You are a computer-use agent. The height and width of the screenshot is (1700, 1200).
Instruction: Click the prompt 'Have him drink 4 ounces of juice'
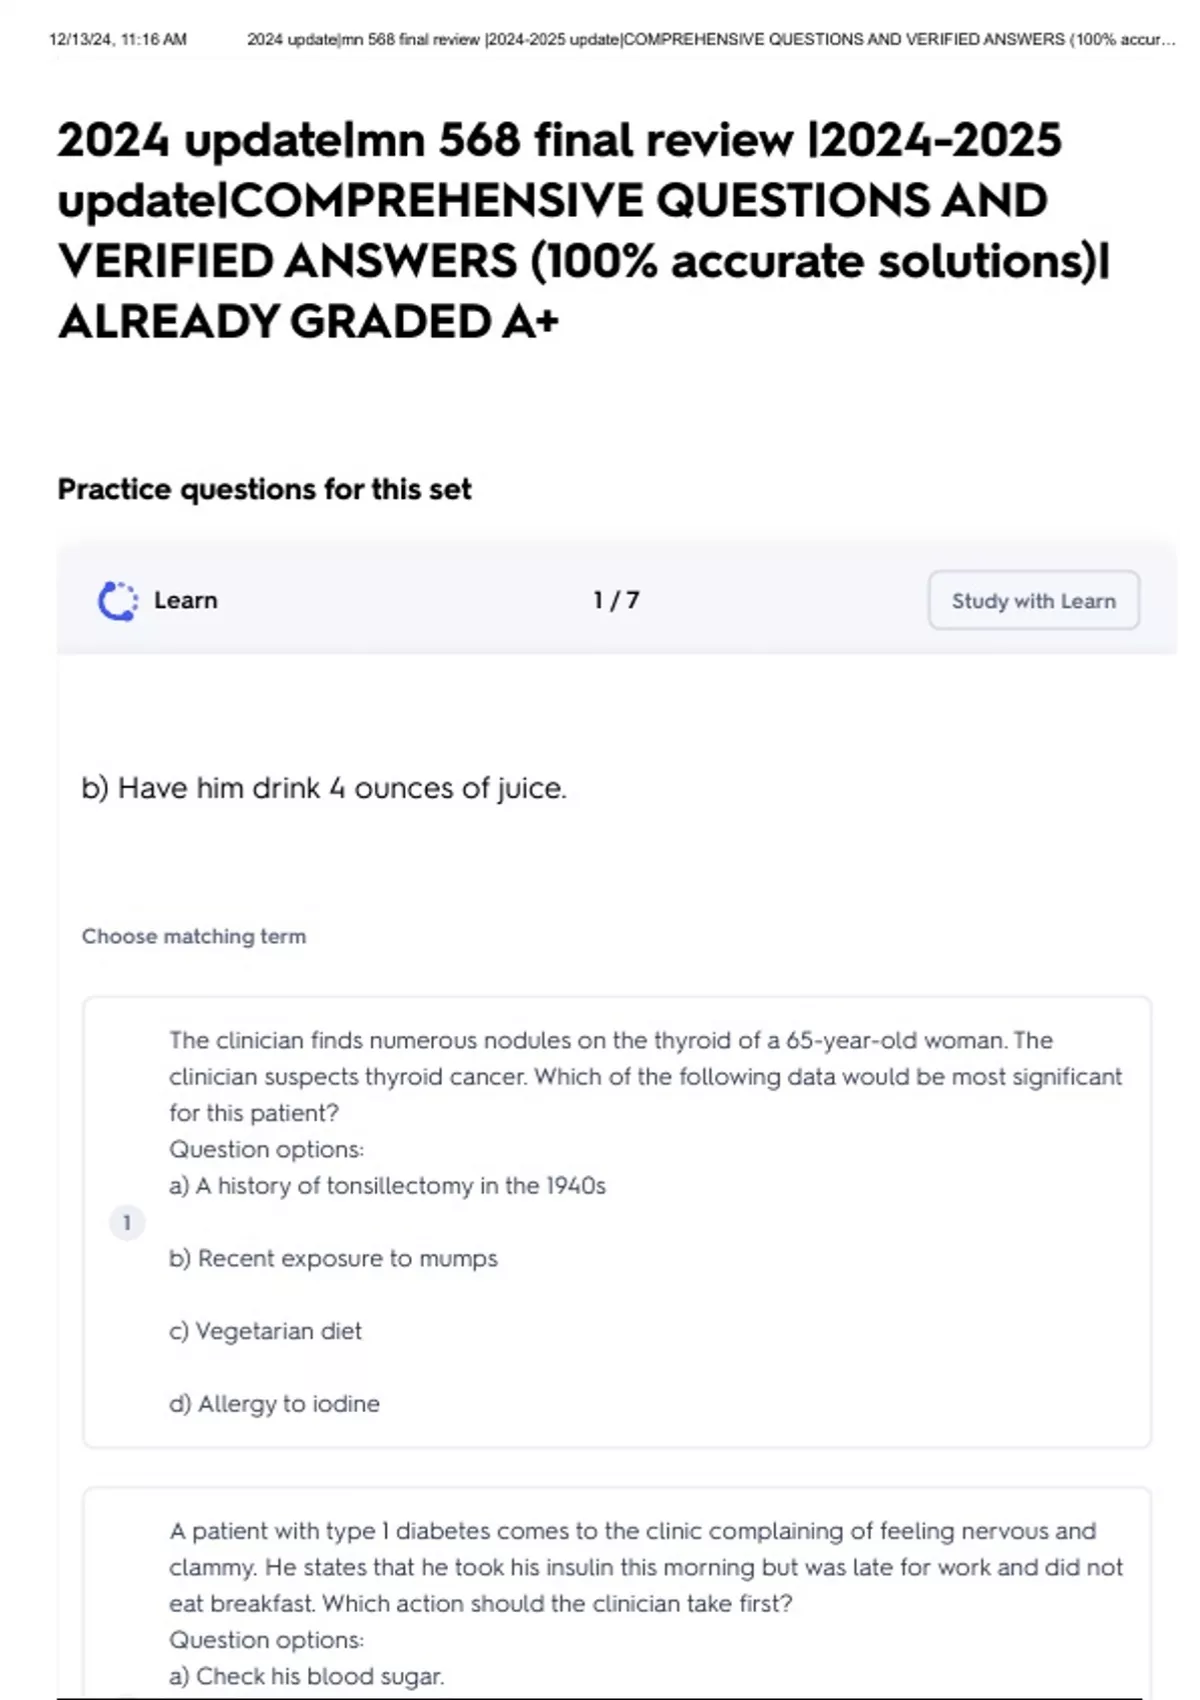[x=324, y=788]
